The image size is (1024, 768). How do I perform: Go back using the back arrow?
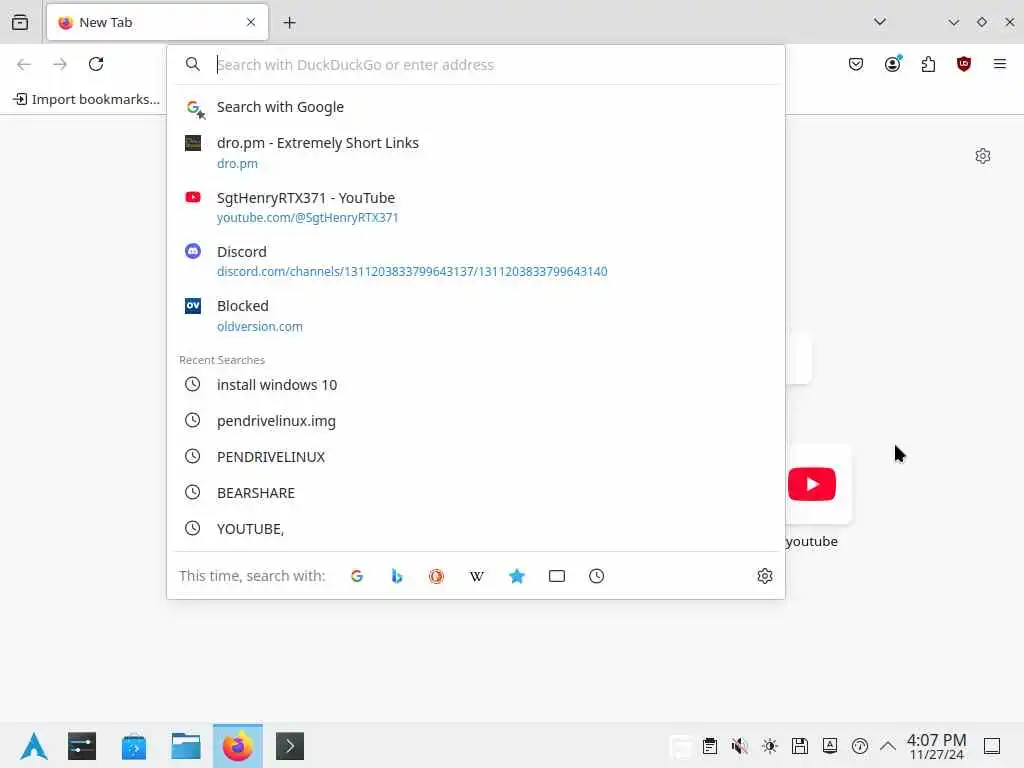24,64
